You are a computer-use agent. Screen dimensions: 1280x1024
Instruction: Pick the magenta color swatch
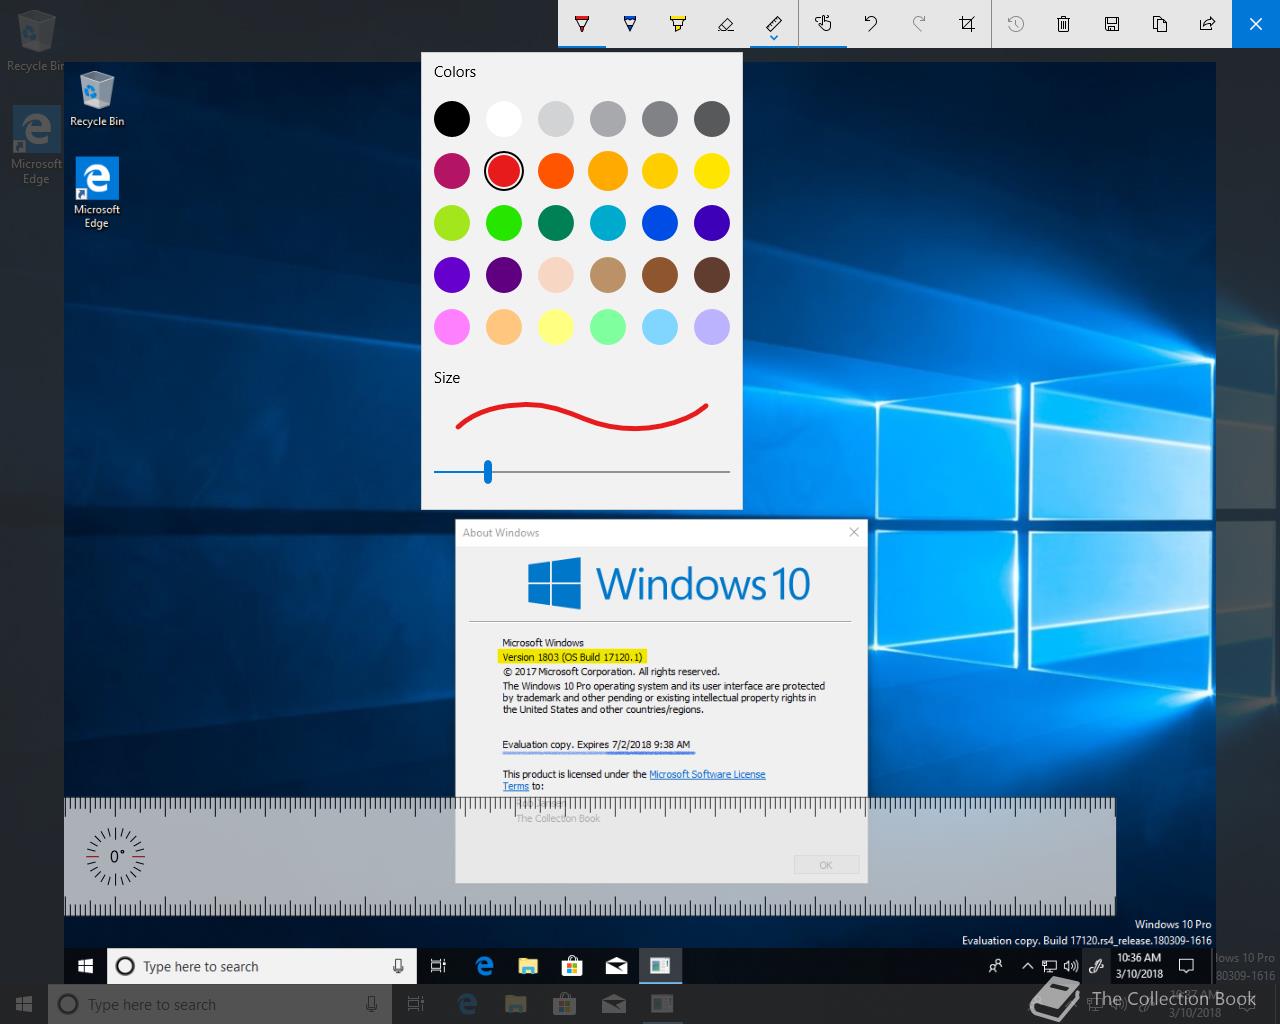[x=452, y=171]
